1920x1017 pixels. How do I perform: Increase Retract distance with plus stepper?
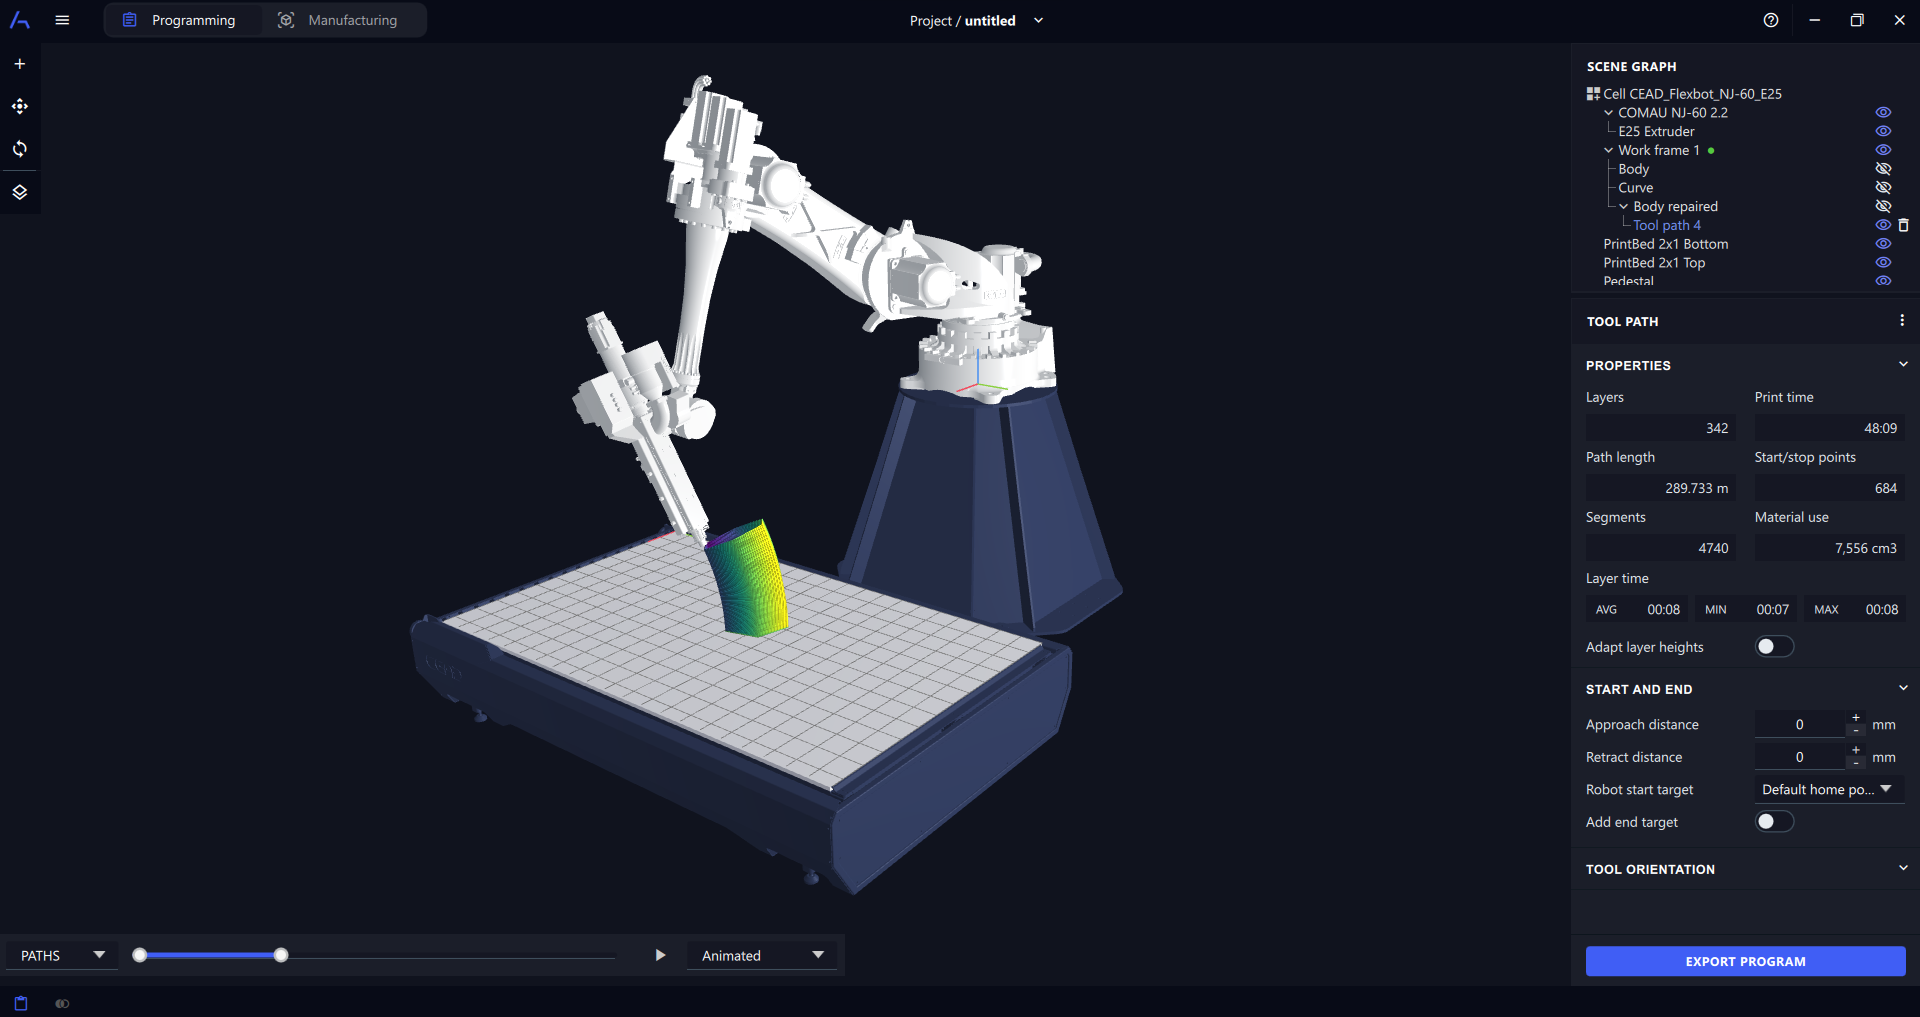point(1856,750)
